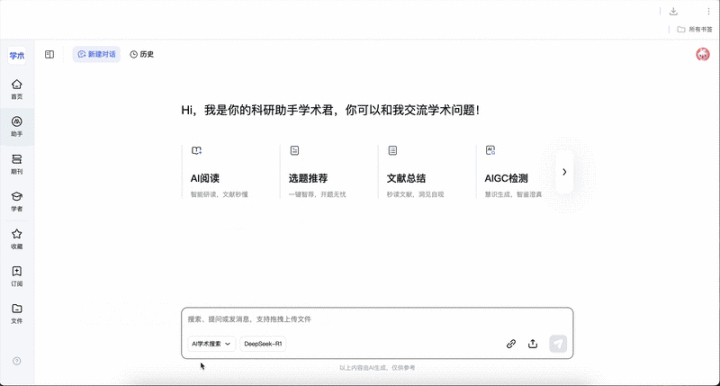Image resolution: width=720 pixels, height=386 pixels.
Task: Click the 学术 logo in sidebar
Action: pos(17,56)
